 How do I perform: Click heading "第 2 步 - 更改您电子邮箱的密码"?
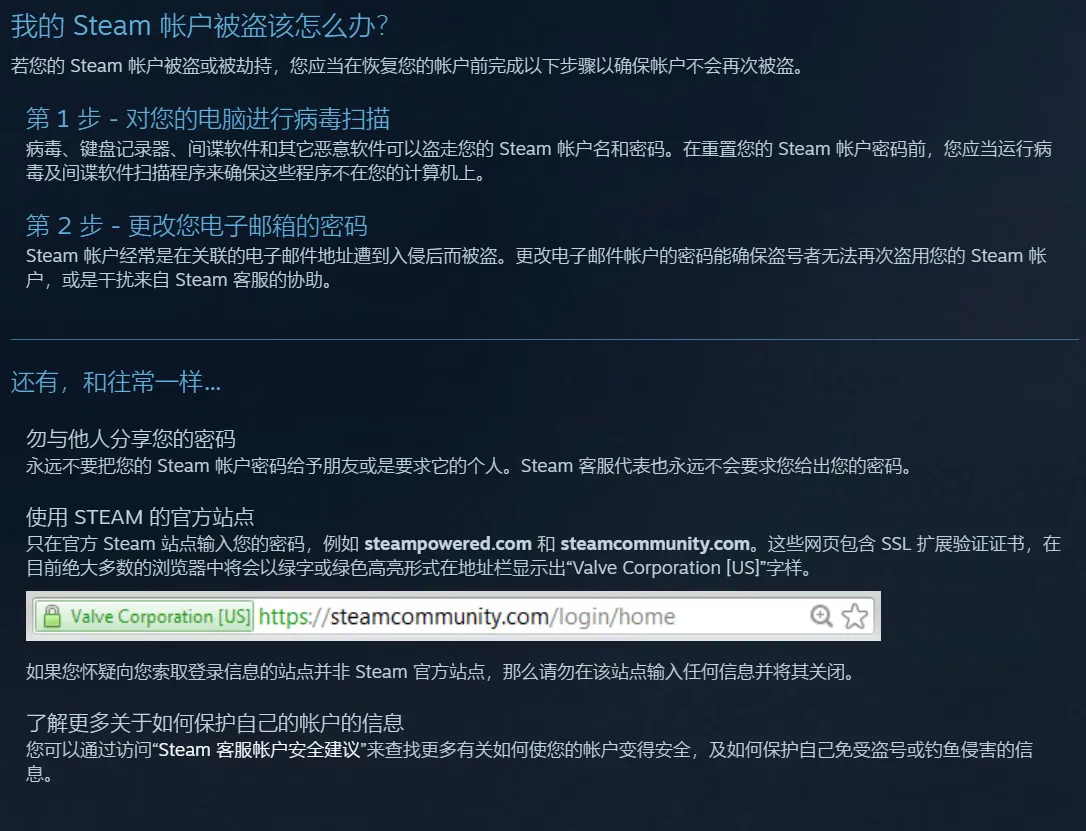(197, 226)
